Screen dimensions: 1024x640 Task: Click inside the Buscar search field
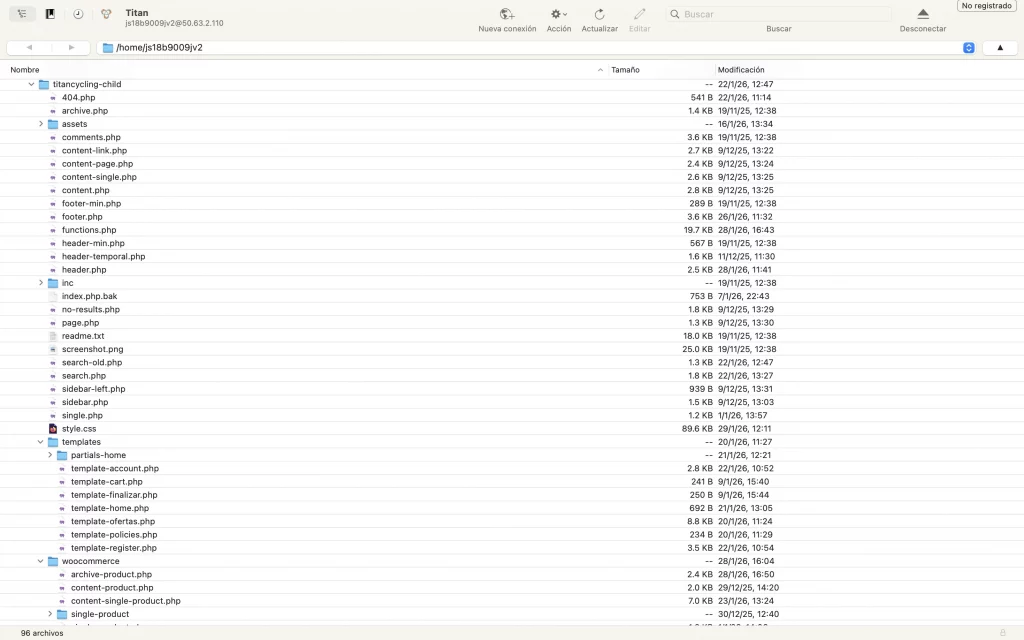779,13
